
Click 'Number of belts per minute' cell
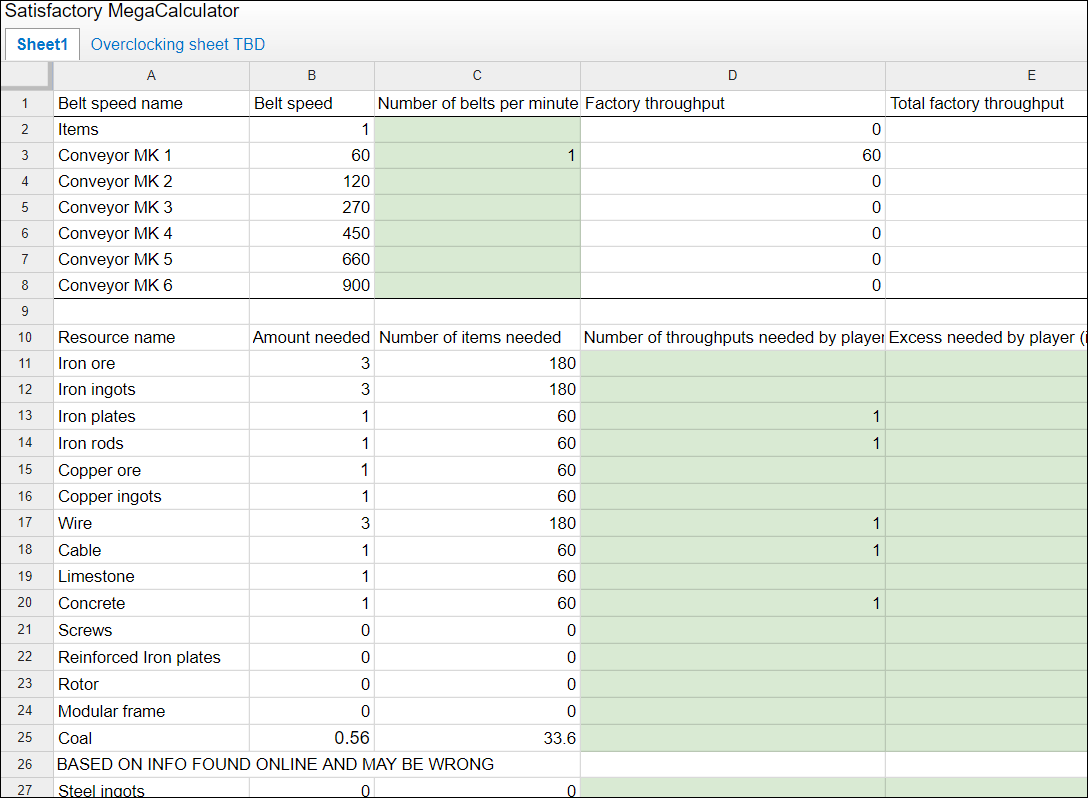[477, 103]
